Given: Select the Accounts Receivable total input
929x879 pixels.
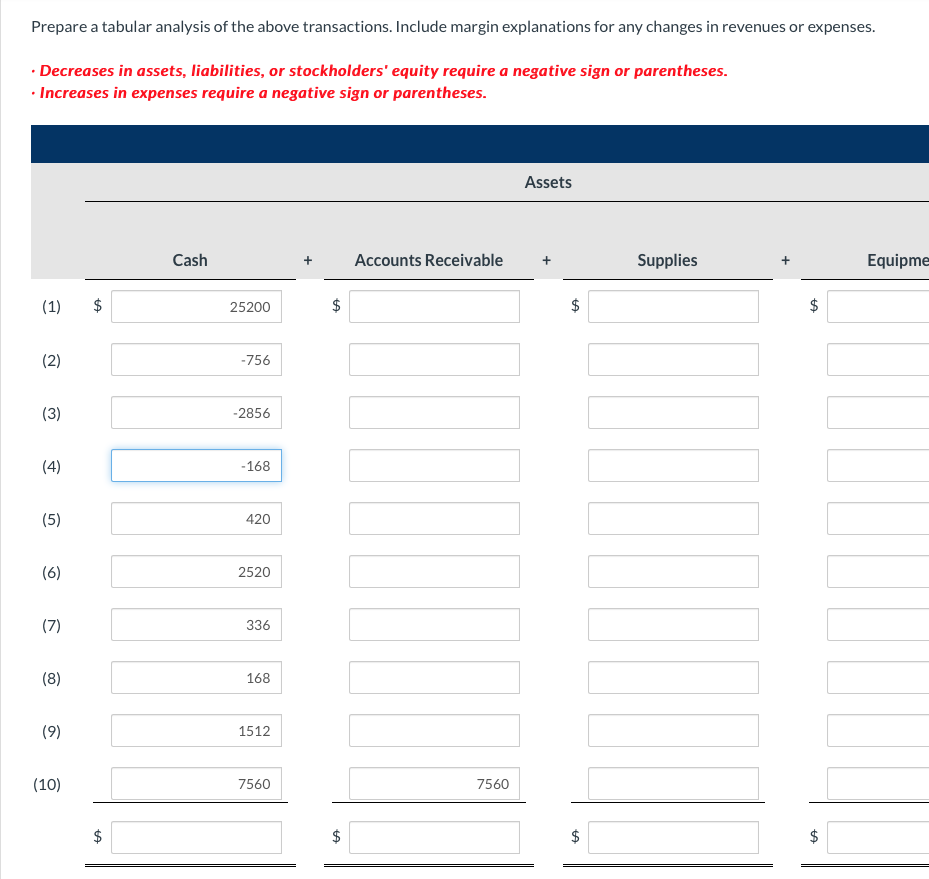Looking at the screenshot, I should pyautogui.click(x=434, y=837).
